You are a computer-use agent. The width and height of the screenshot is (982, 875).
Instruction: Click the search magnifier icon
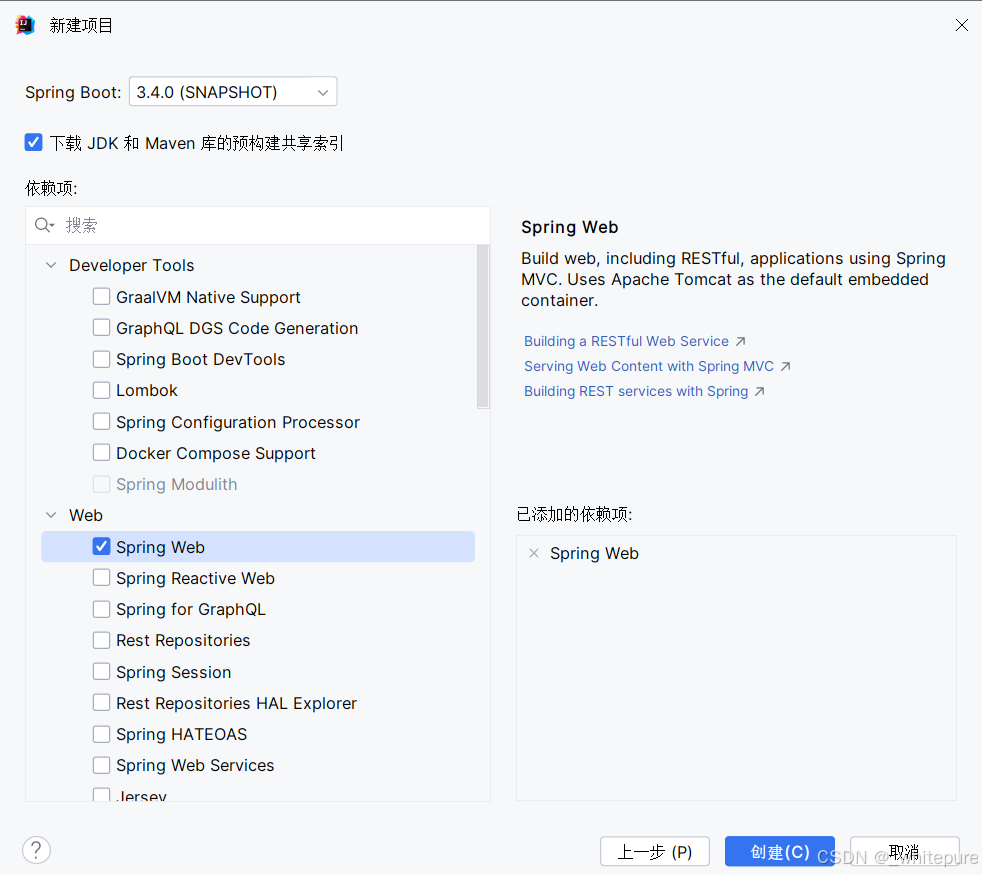click(44, 225)
